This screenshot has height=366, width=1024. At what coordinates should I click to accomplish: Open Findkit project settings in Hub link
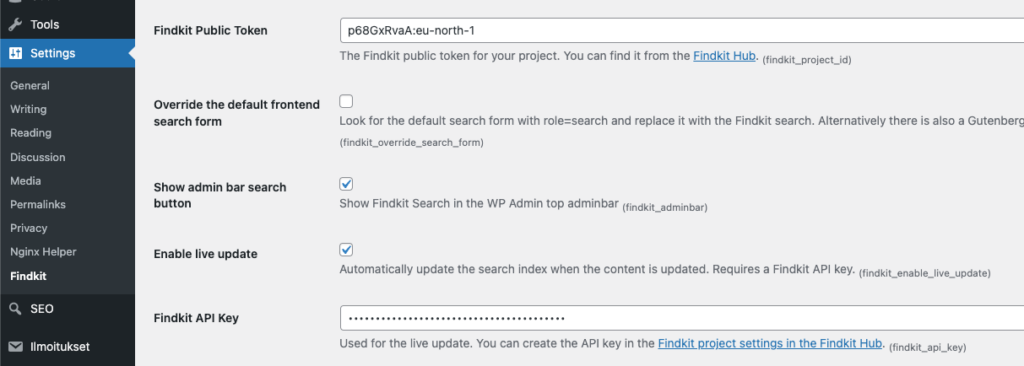point(771,343)
